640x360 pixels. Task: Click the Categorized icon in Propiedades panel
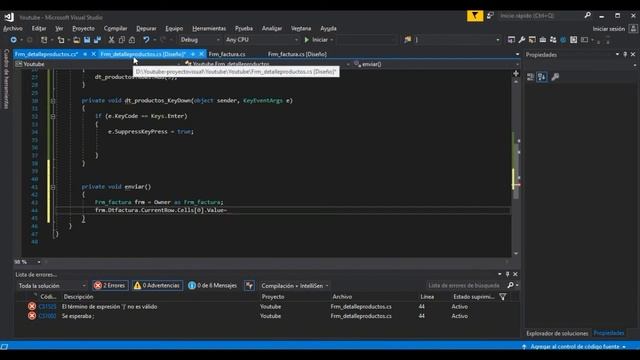pyautogui.click(x=530, y=77)
